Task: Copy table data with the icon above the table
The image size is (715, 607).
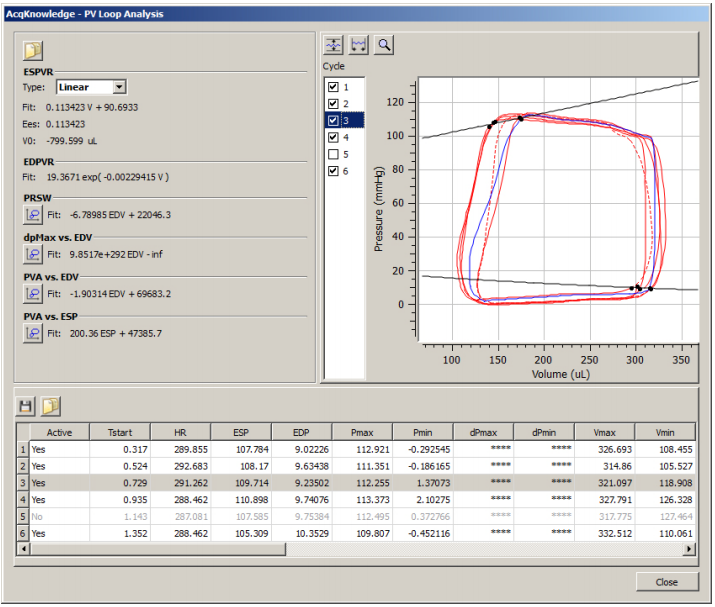Action: pos(52,406)
